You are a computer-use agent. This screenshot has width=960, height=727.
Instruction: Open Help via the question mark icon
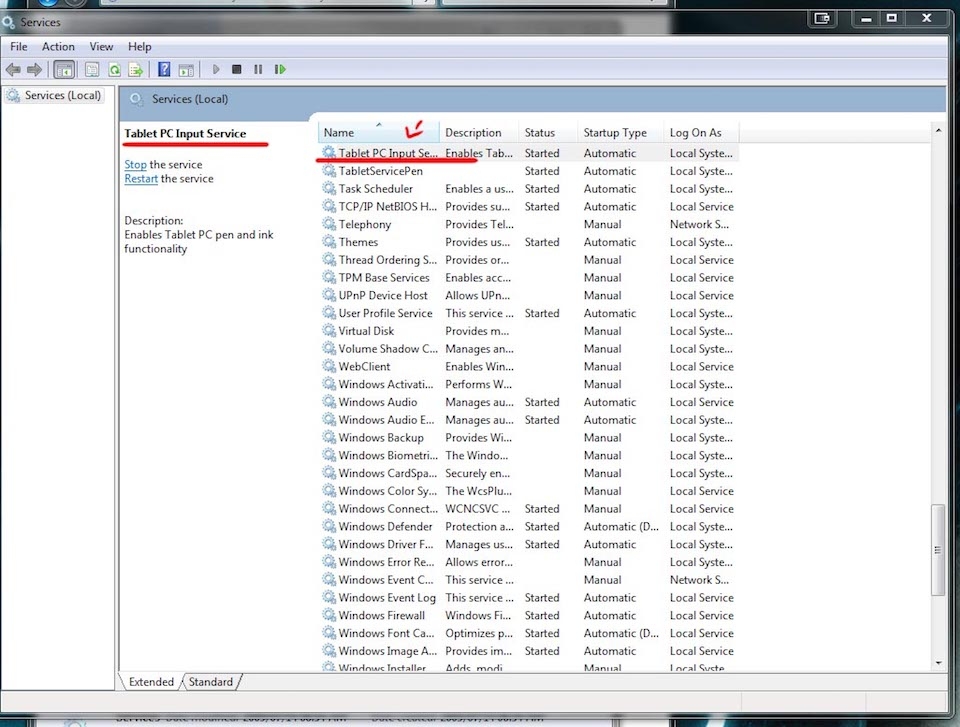coord(163,70)
